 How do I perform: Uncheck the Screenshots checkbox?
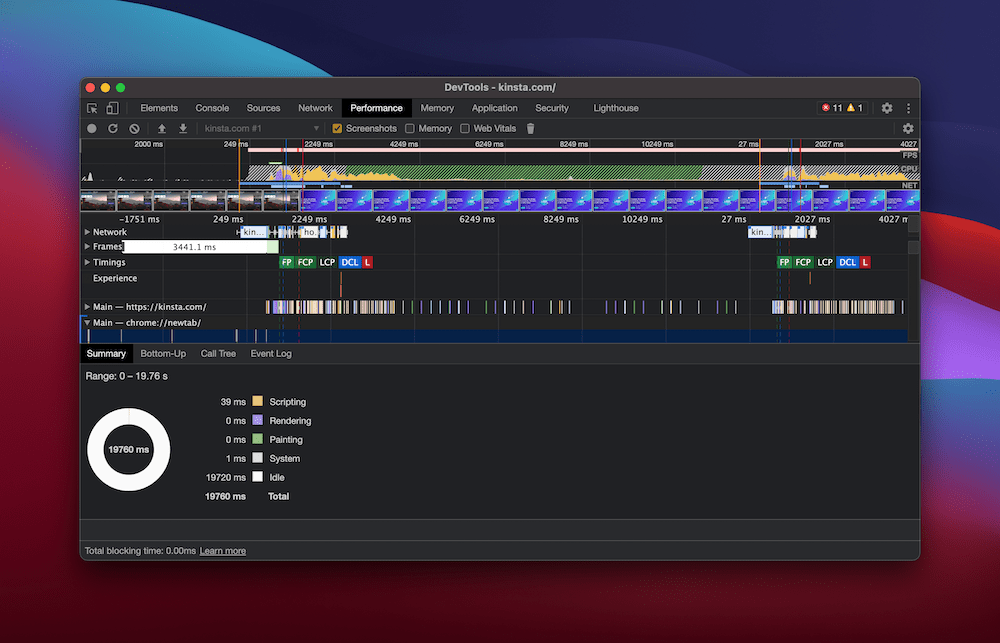tap(337, 129)
